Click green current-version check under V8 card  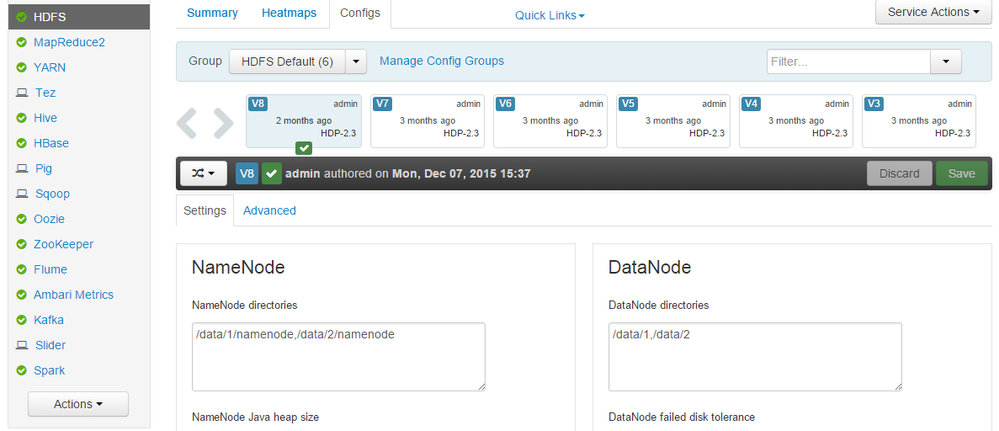tap(304, 149)
